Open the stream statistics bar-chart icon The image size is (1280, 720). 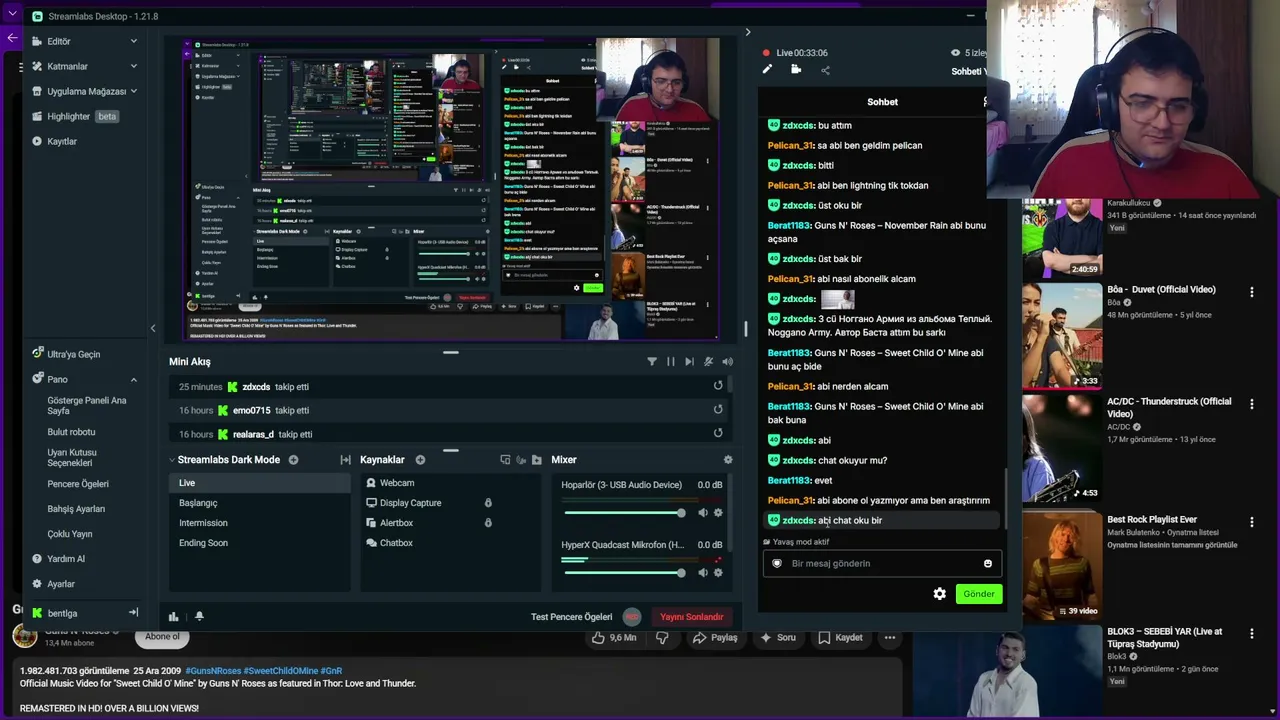click(x=174, y=617)
